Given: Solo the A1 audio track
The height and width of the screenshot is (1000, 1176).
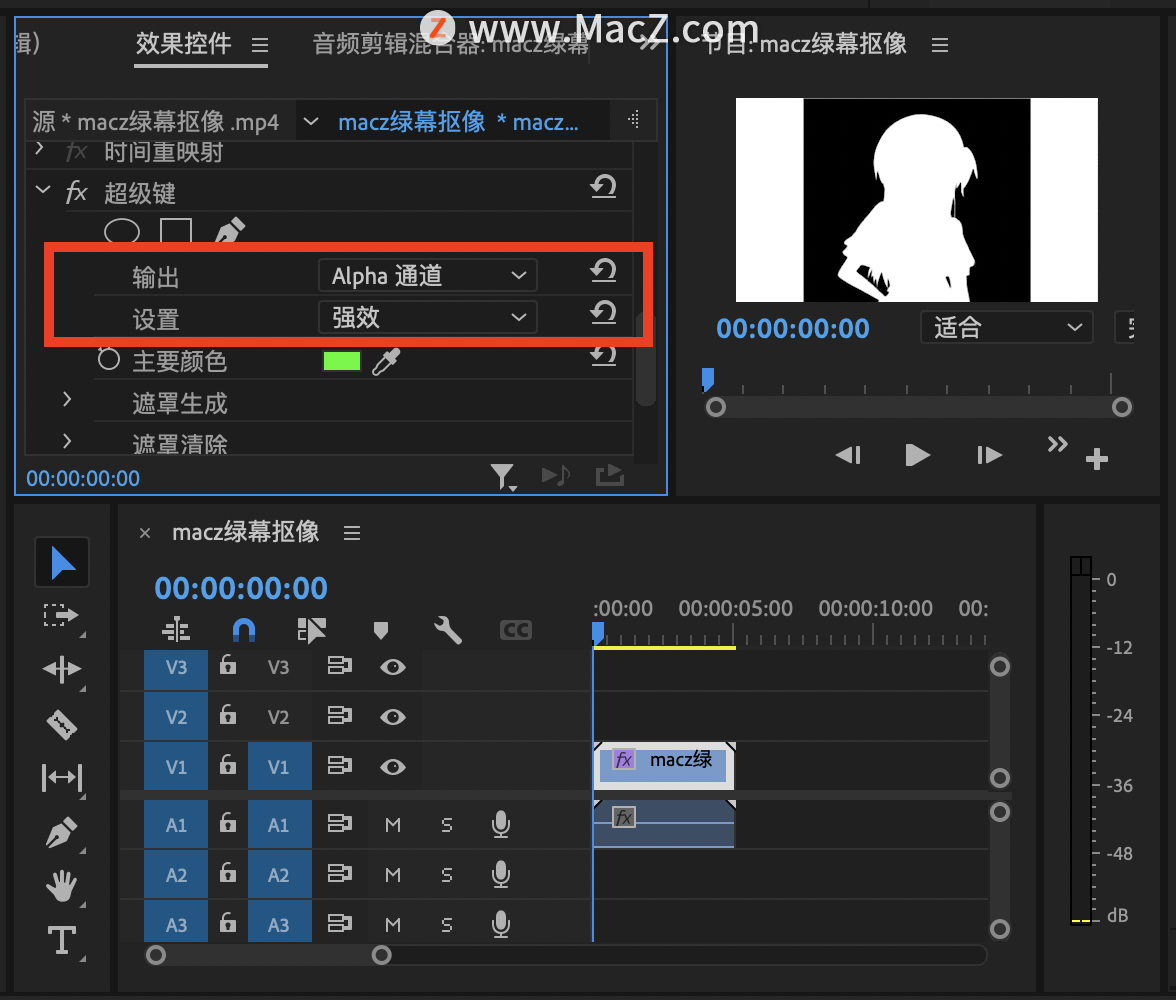Looking at the screenshot, I should 447,825.
